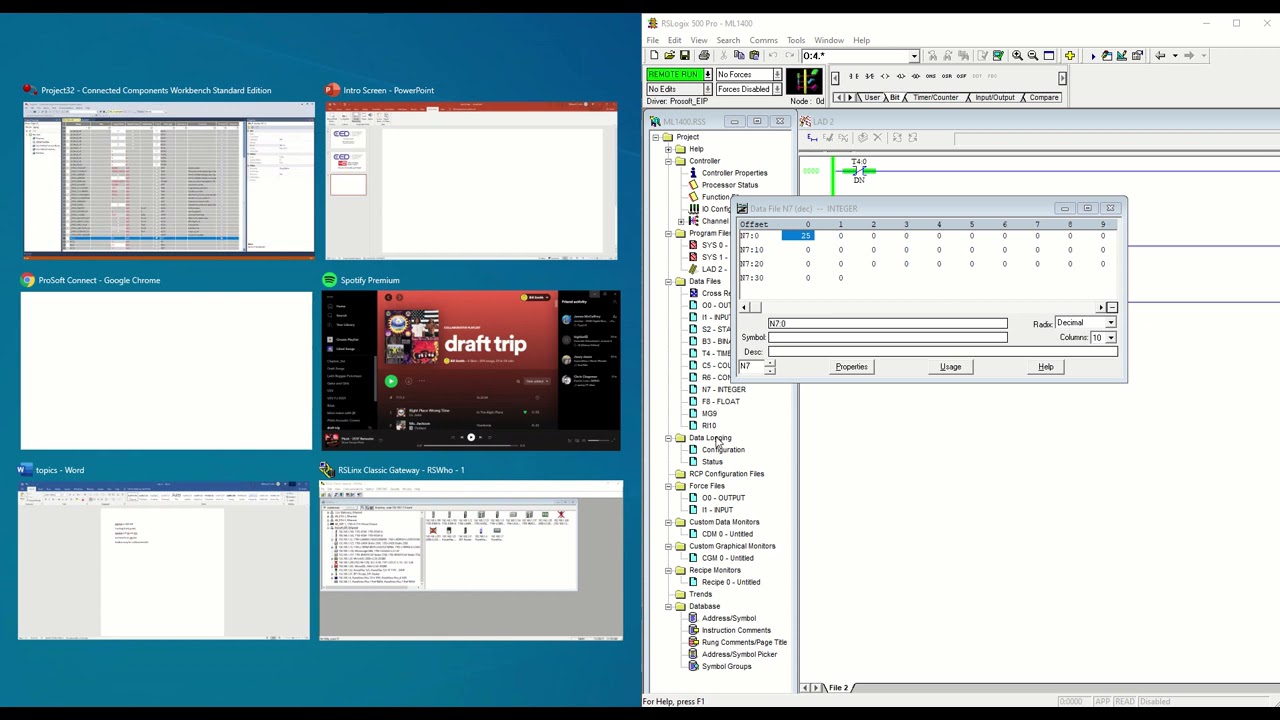Increment the N7 file number stepper
The height and width of the screenshot is (720, 1280).
point(769,363)
